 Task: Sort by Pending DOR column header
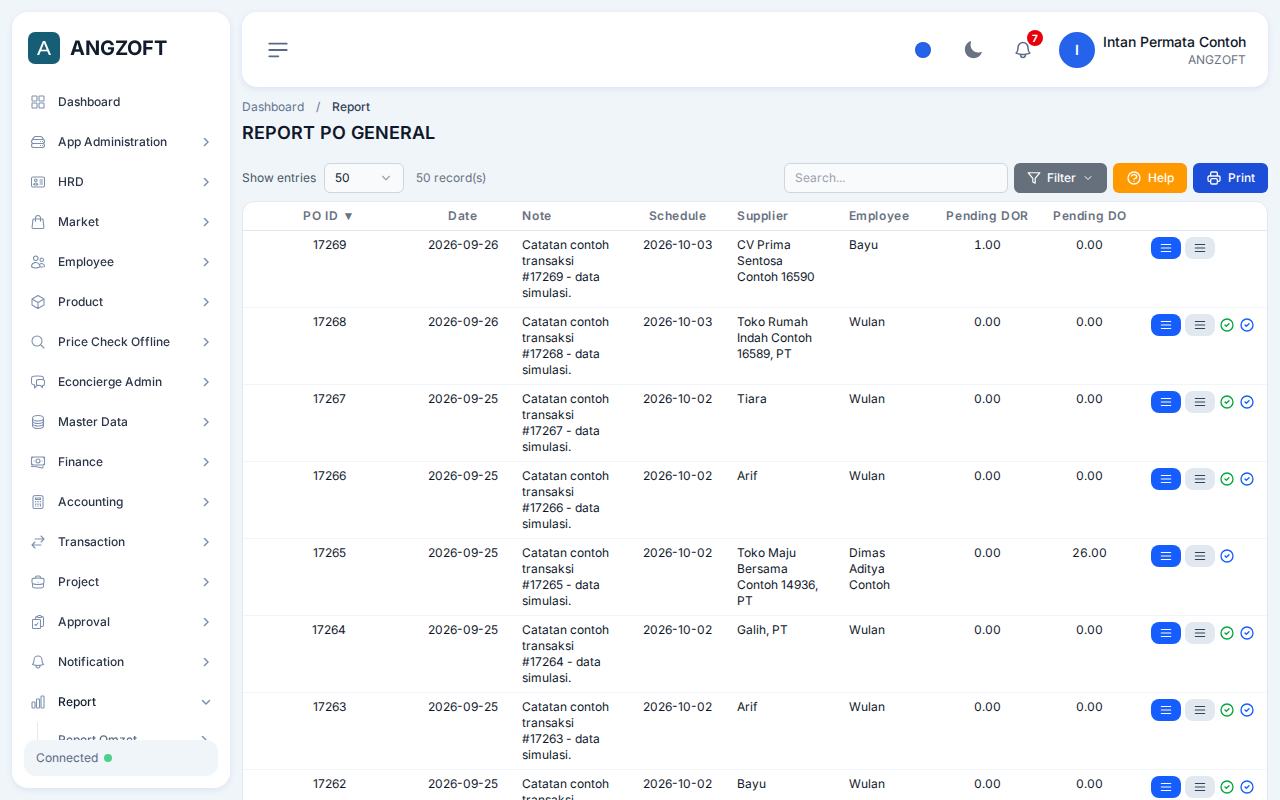coord(987,216)
